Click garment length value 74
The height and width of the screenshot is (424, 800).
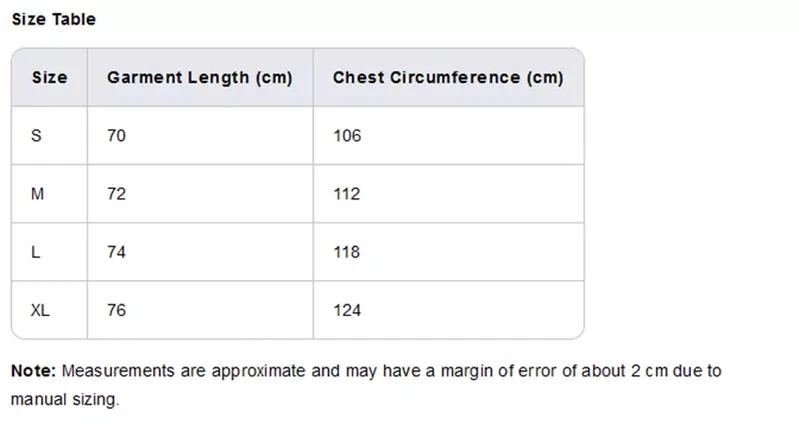[116, 253]
